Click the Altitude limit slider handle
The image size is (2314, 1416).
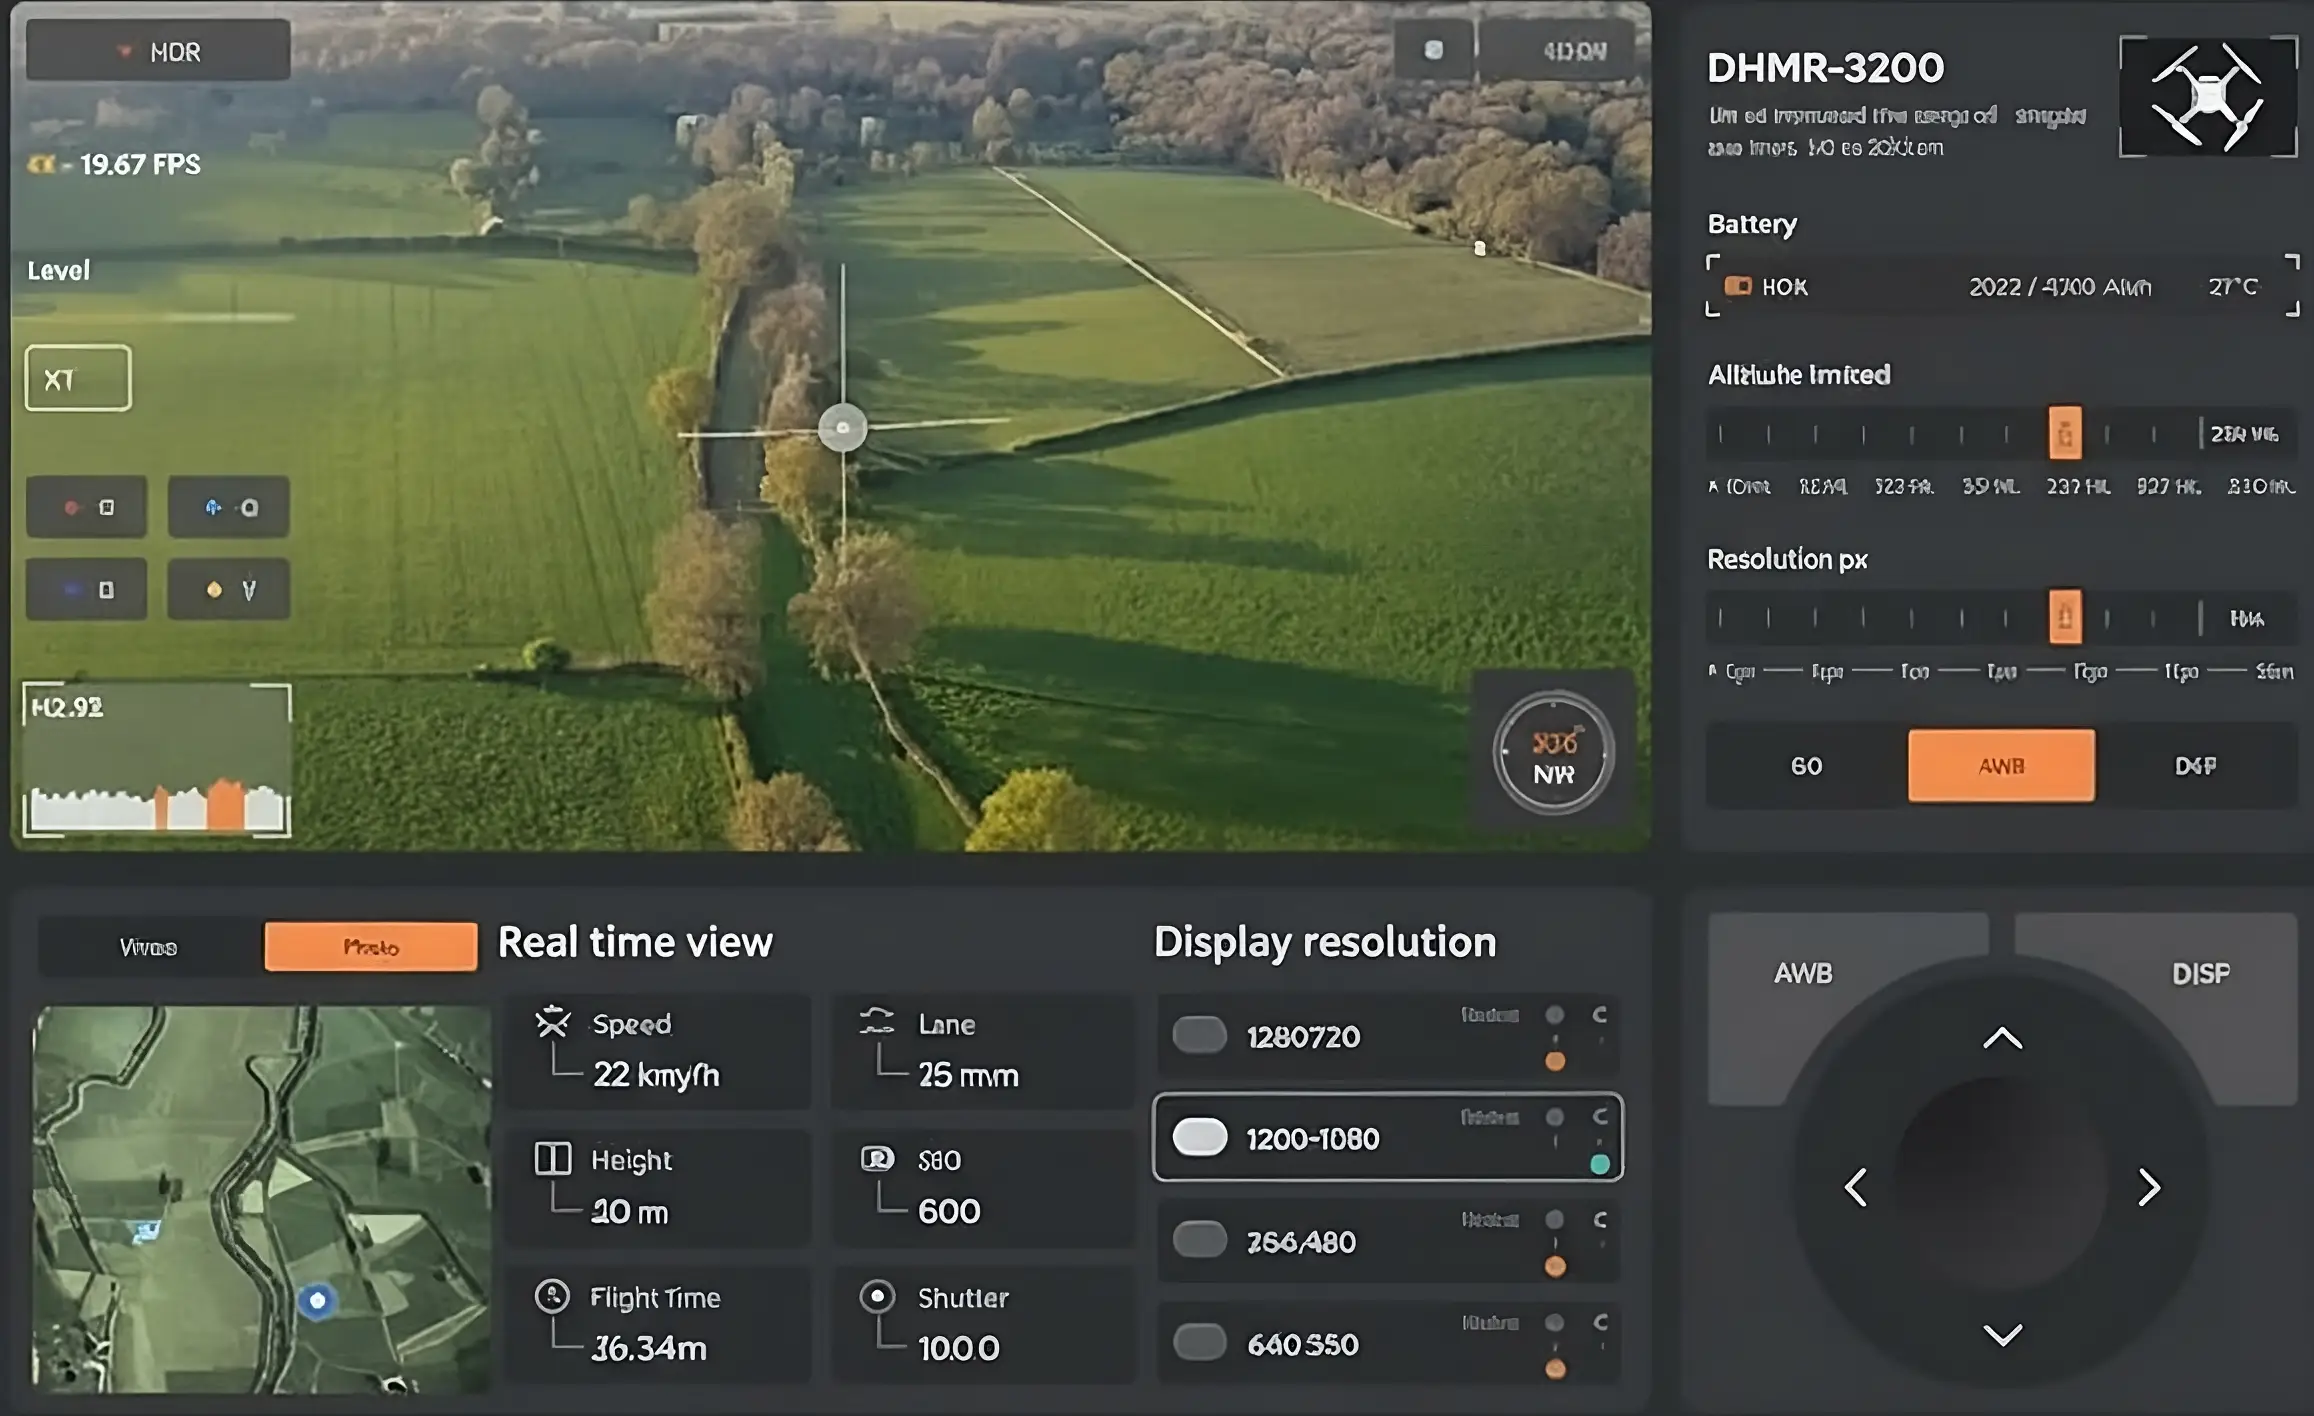(x=2064, y=433)
